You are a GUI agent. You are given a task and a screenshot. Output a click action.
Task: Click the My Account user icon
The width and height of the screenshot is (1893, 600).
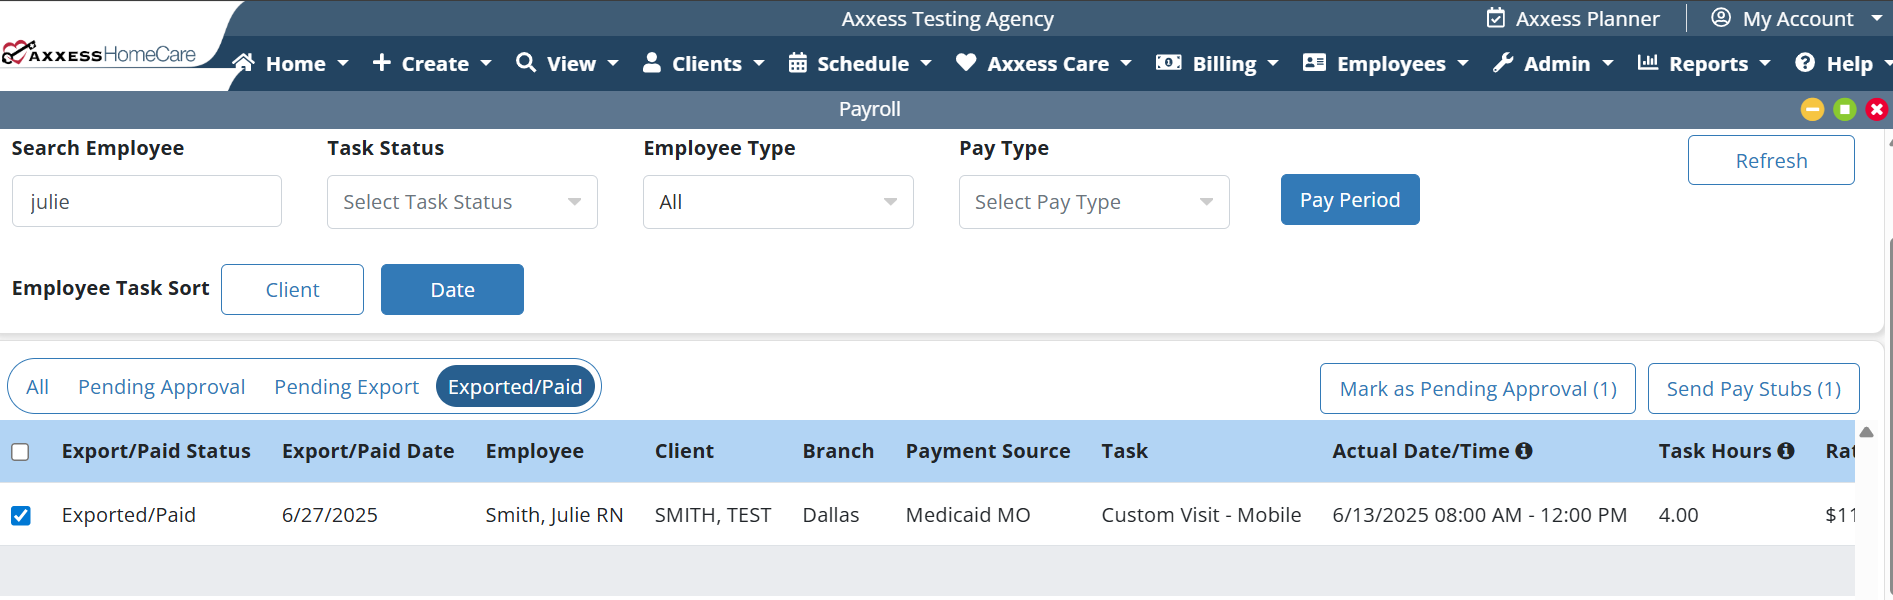tap(1721, 18)
